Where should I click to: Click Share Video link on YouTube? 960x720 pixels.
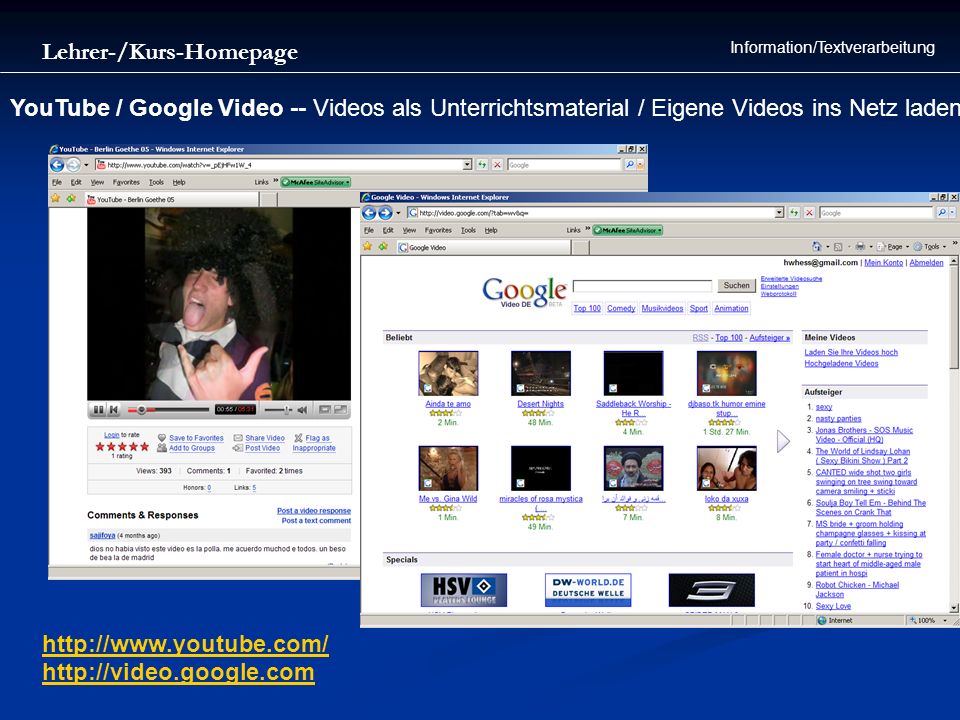click(264, 438)
